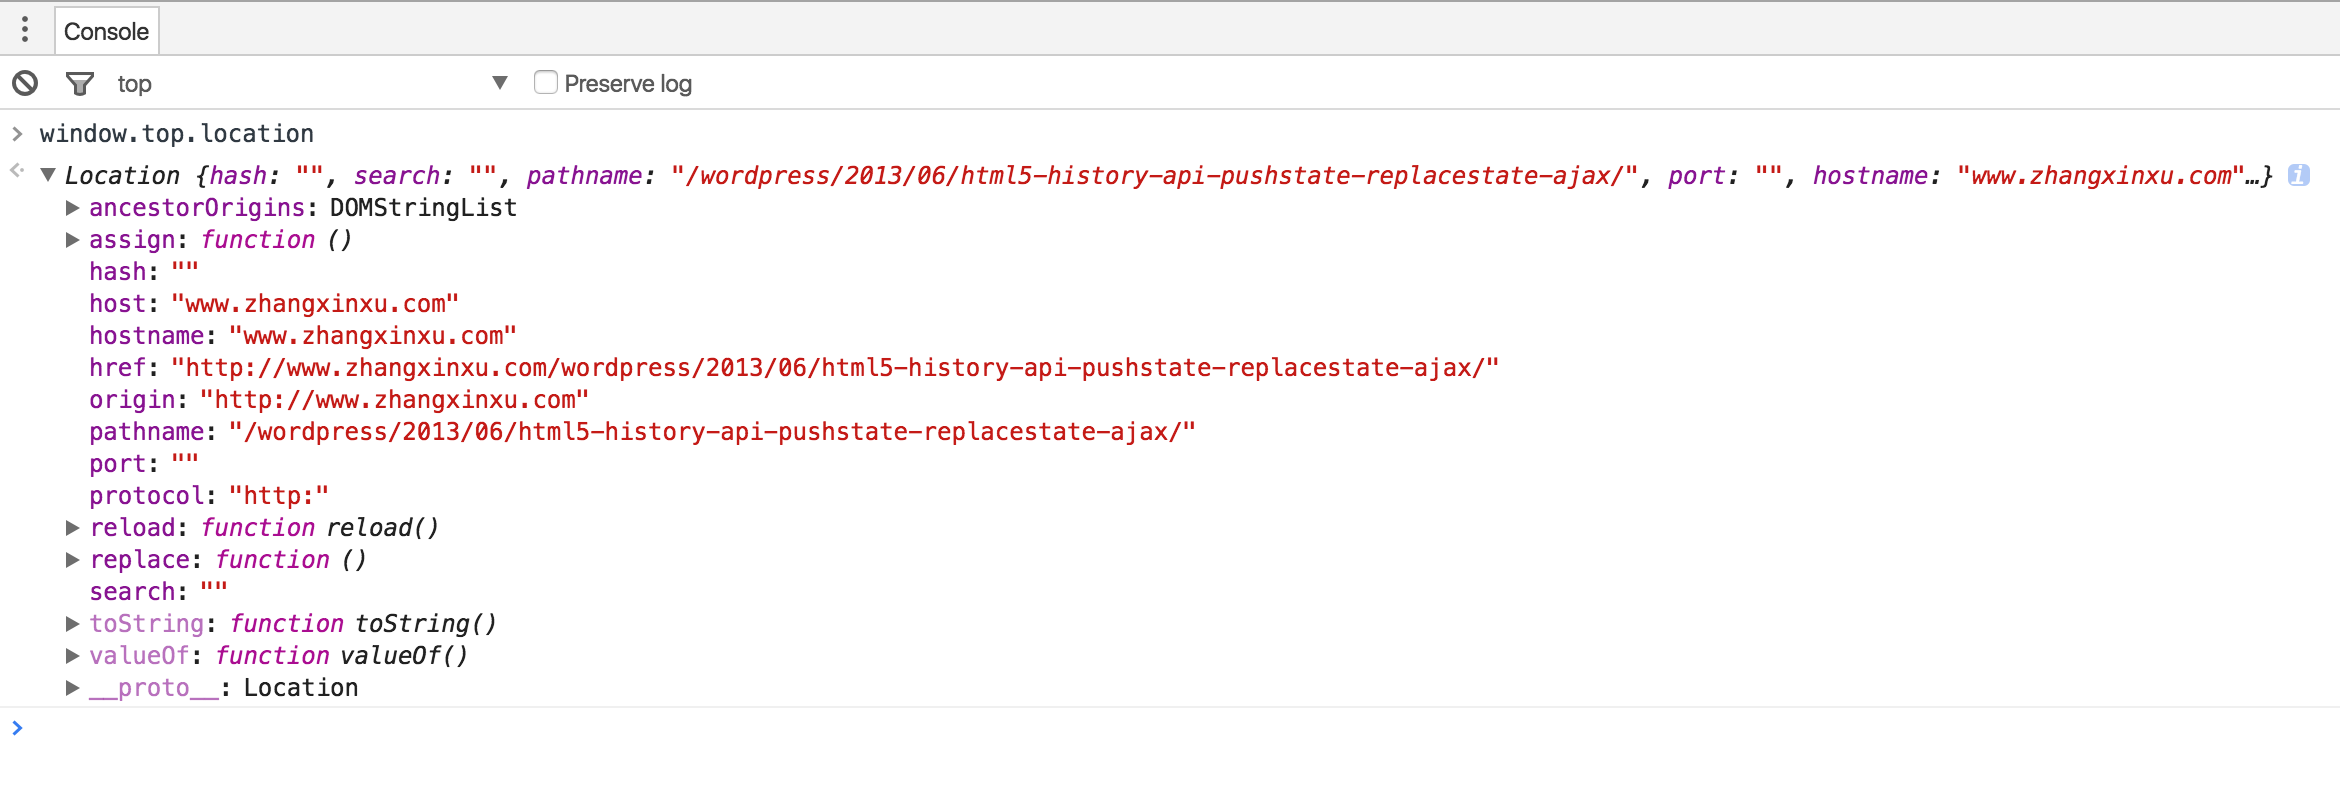Viewport: 2340px width, 788px height.
Task: Open the DevTools three-dot menu
Action: coord(25,29)
